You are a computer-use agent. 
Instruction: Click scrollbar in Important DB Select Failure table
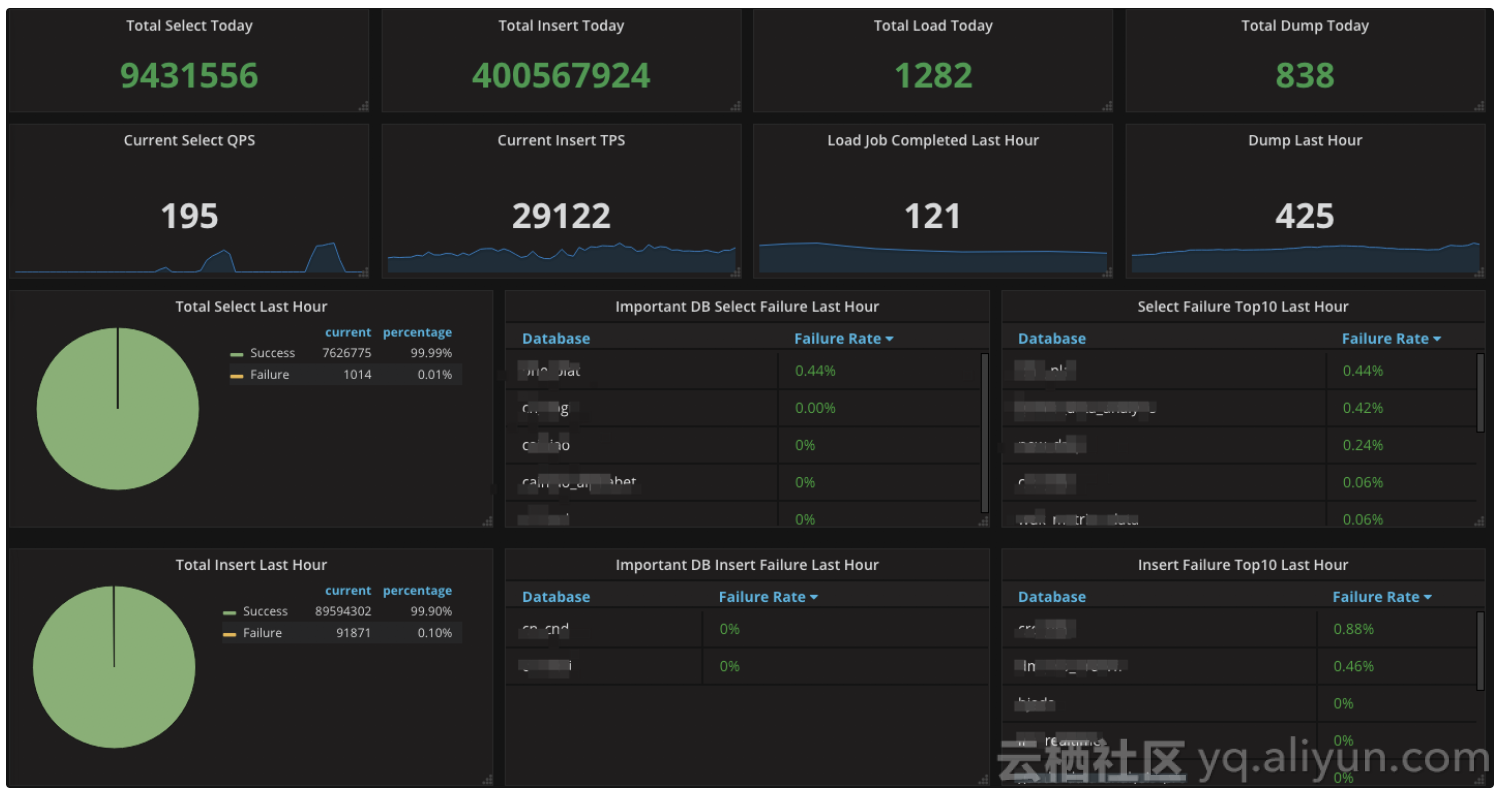pos(985,432)
